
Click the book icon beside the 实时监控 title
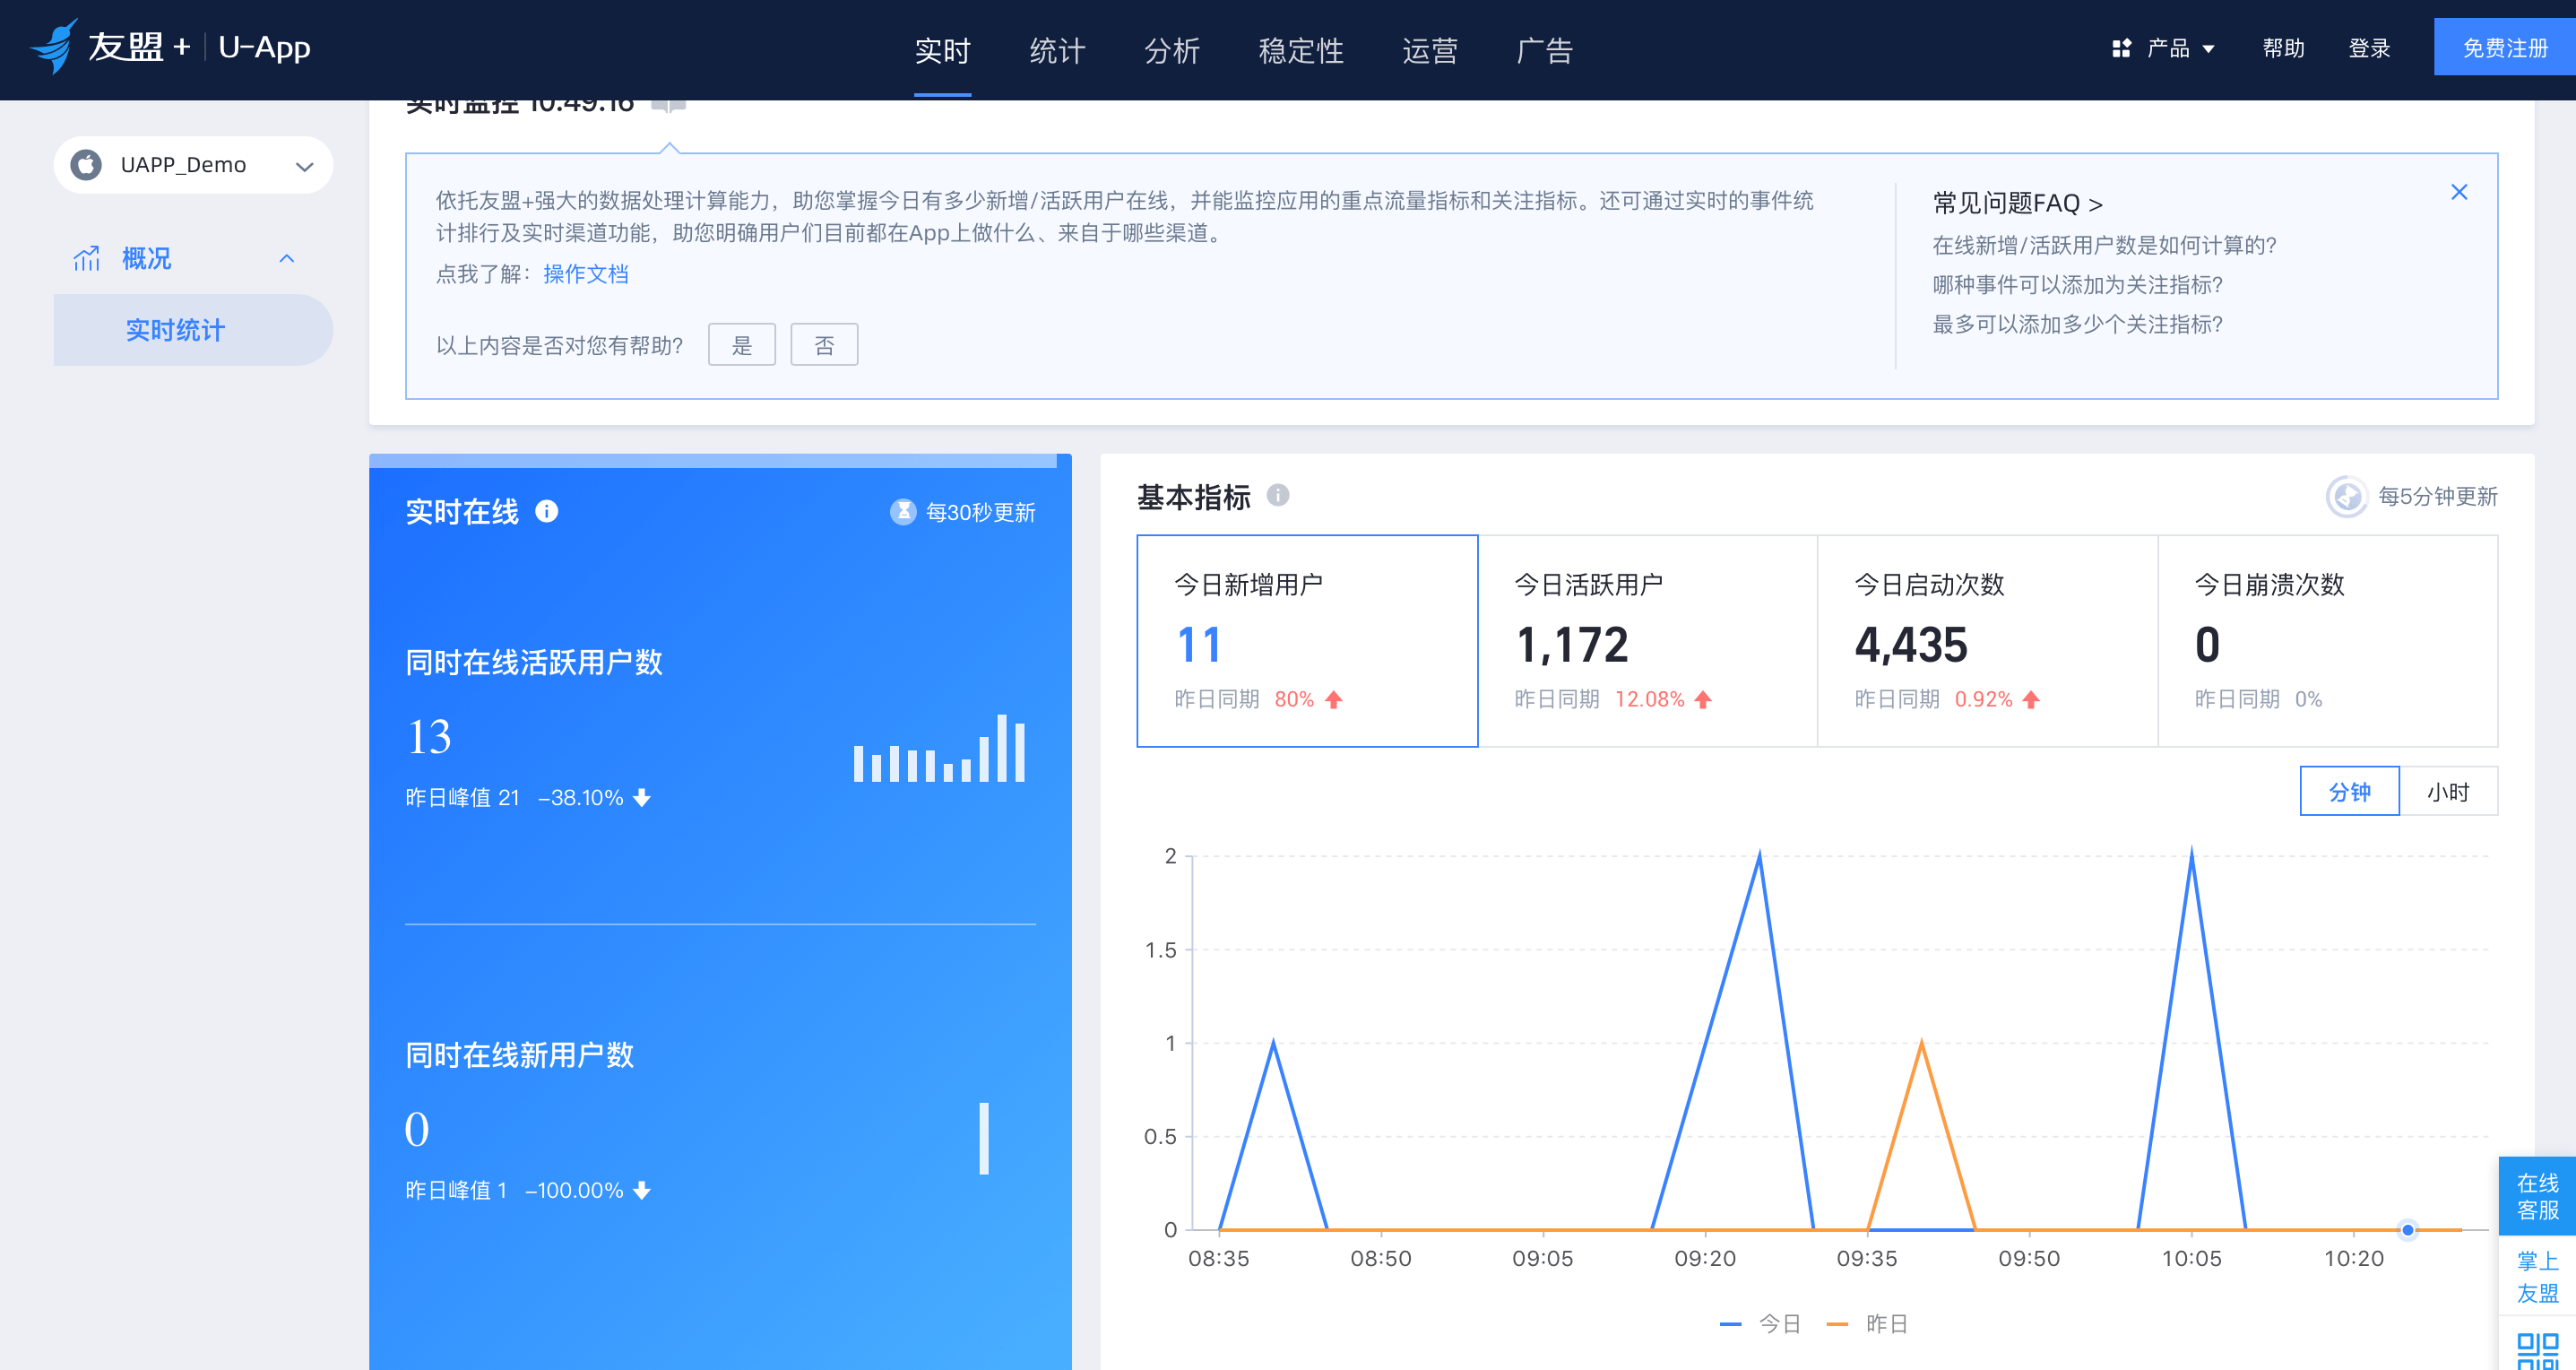(x=669, y=105)
